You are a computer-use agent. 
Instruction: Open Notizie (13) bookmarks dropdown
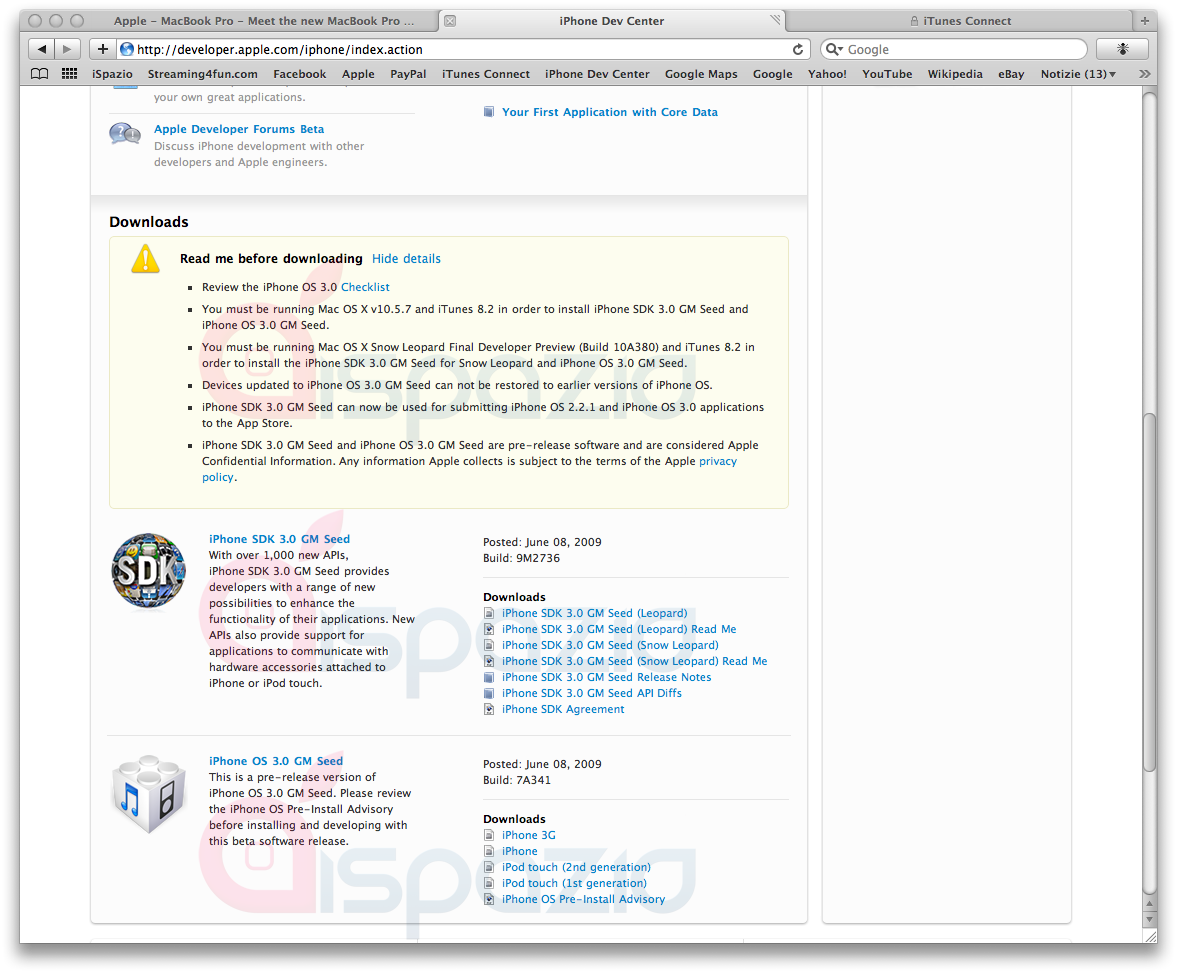tap(1078, 74)
